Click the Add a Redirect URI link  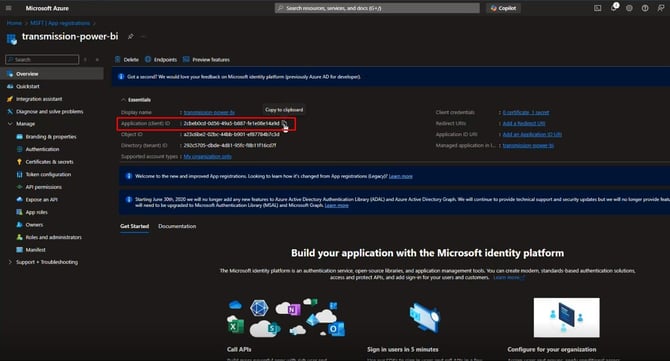tap(524, 123)
